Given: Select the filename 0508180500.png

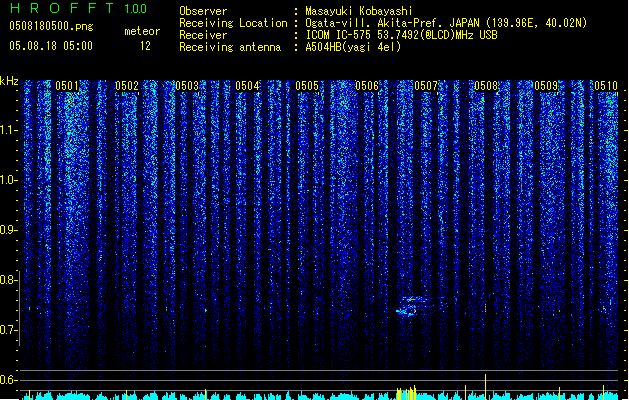Looking at the screenshot, I should [51, 26].
